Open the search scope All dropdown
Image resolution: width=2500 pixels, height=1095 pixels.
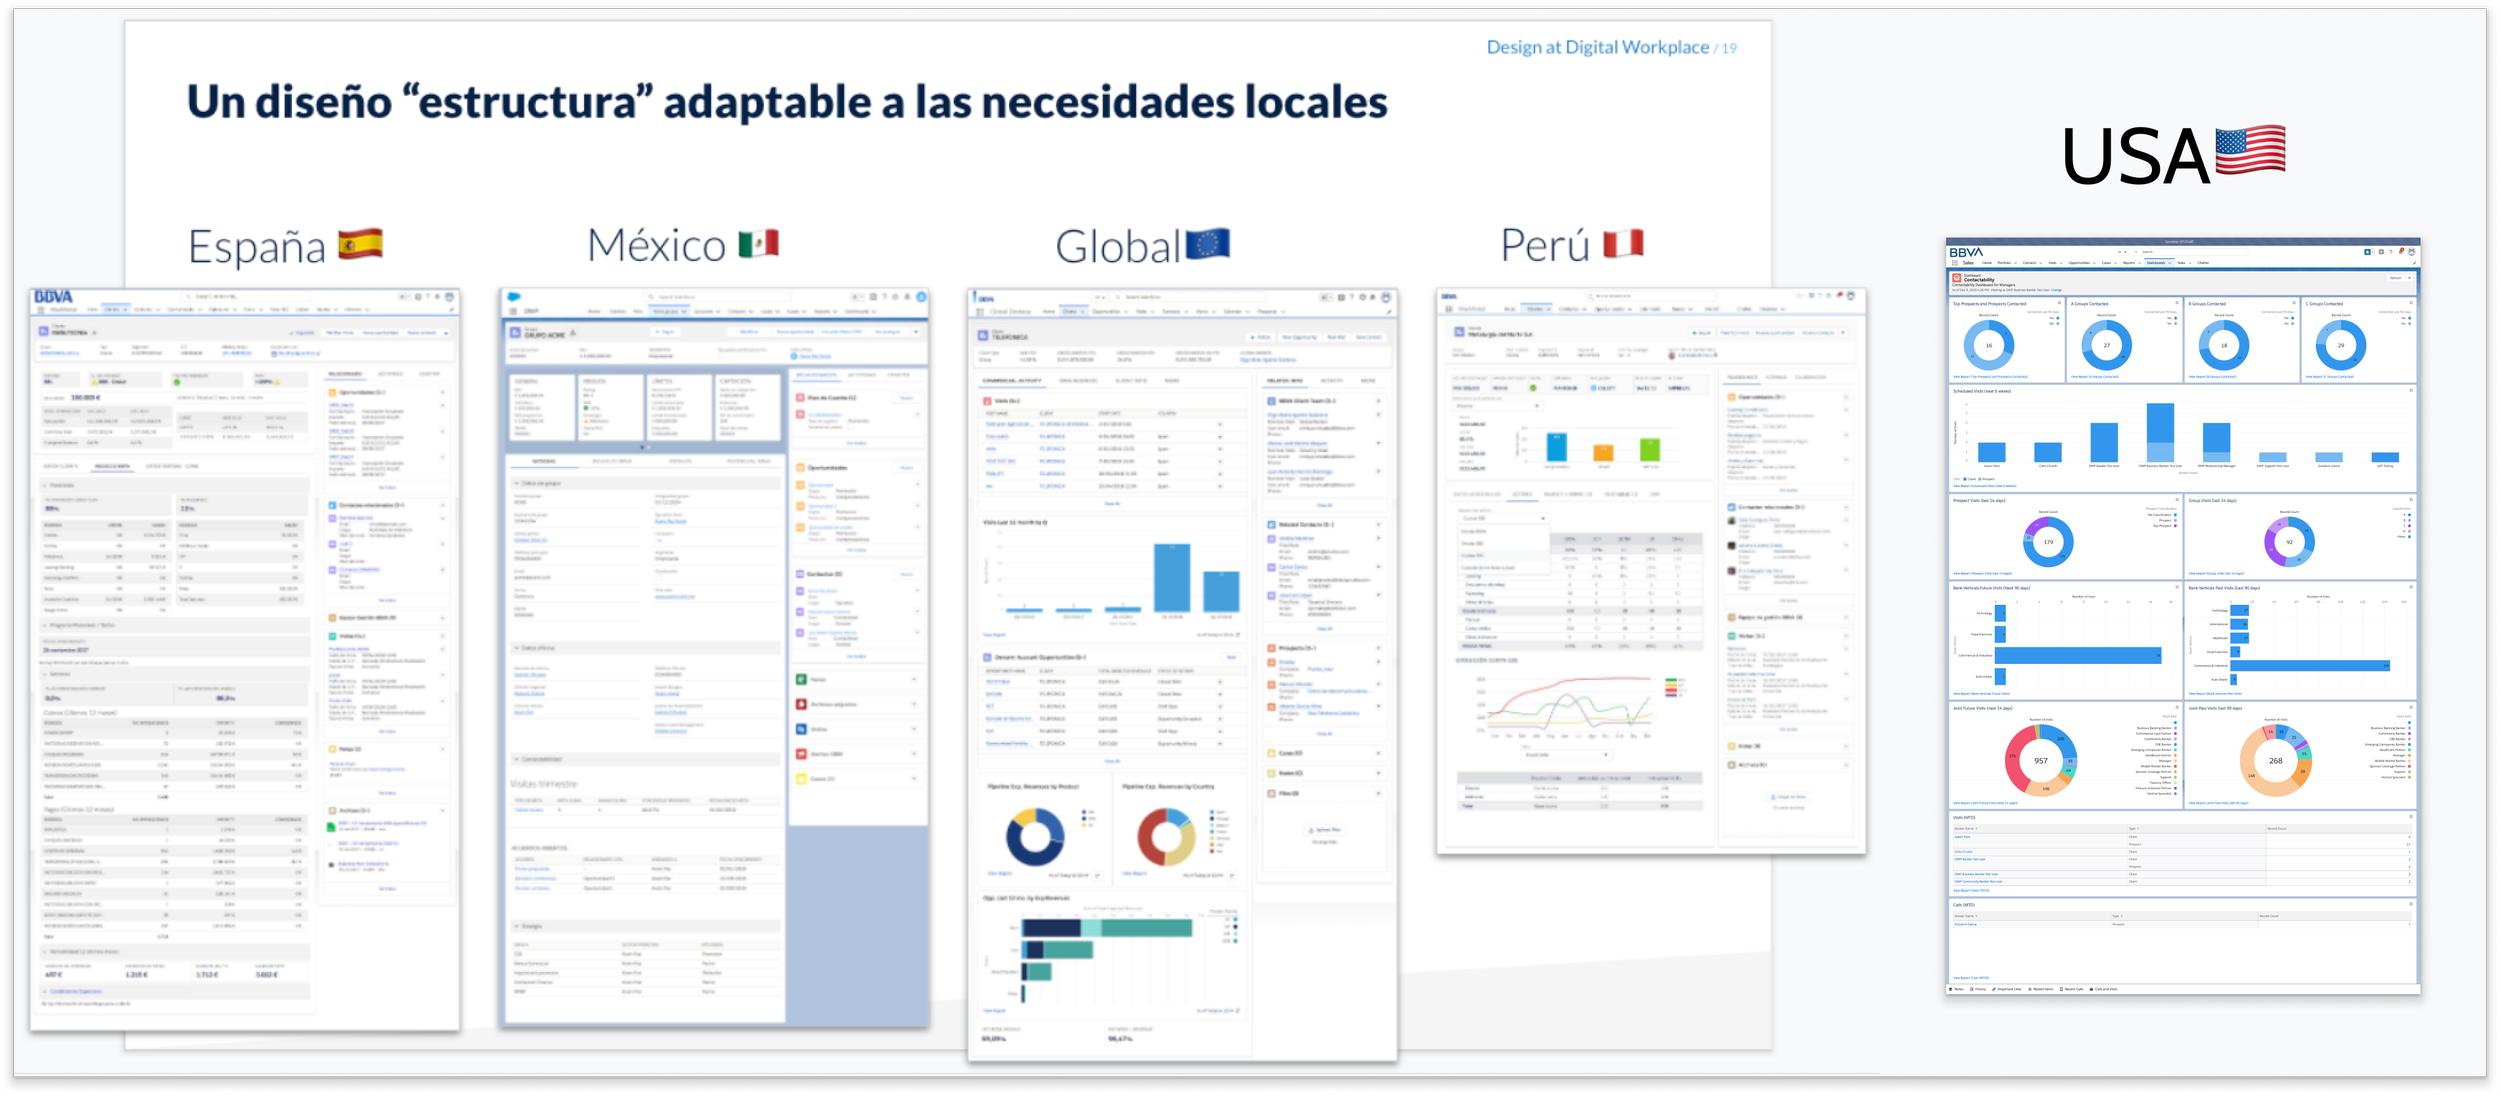(x=2122, y=252)
